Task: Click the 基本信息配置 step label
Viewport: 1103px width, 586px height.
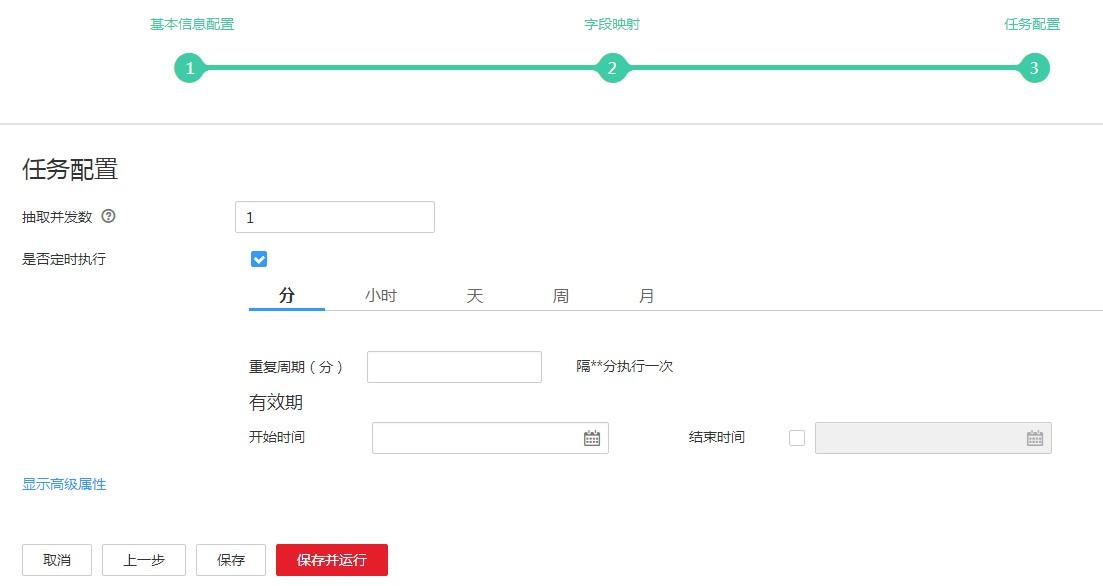Action: (190, 23)
